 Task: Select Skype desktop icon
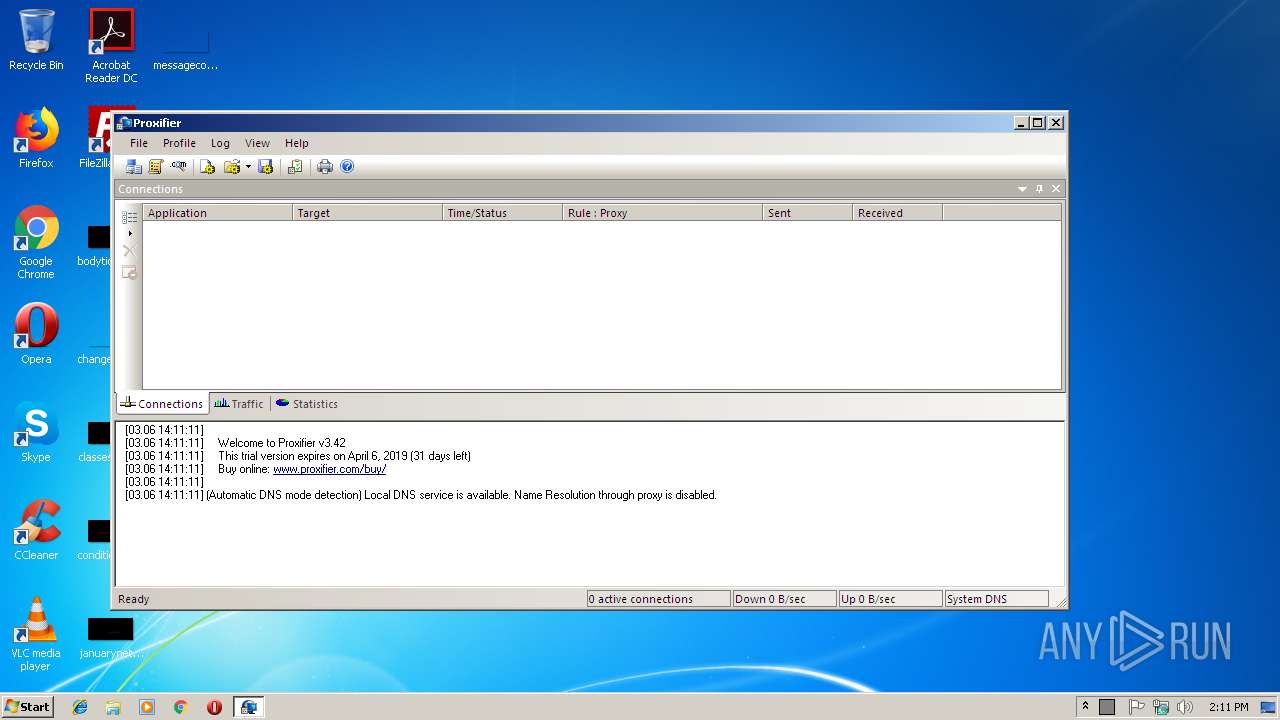[x=36, y=432]
